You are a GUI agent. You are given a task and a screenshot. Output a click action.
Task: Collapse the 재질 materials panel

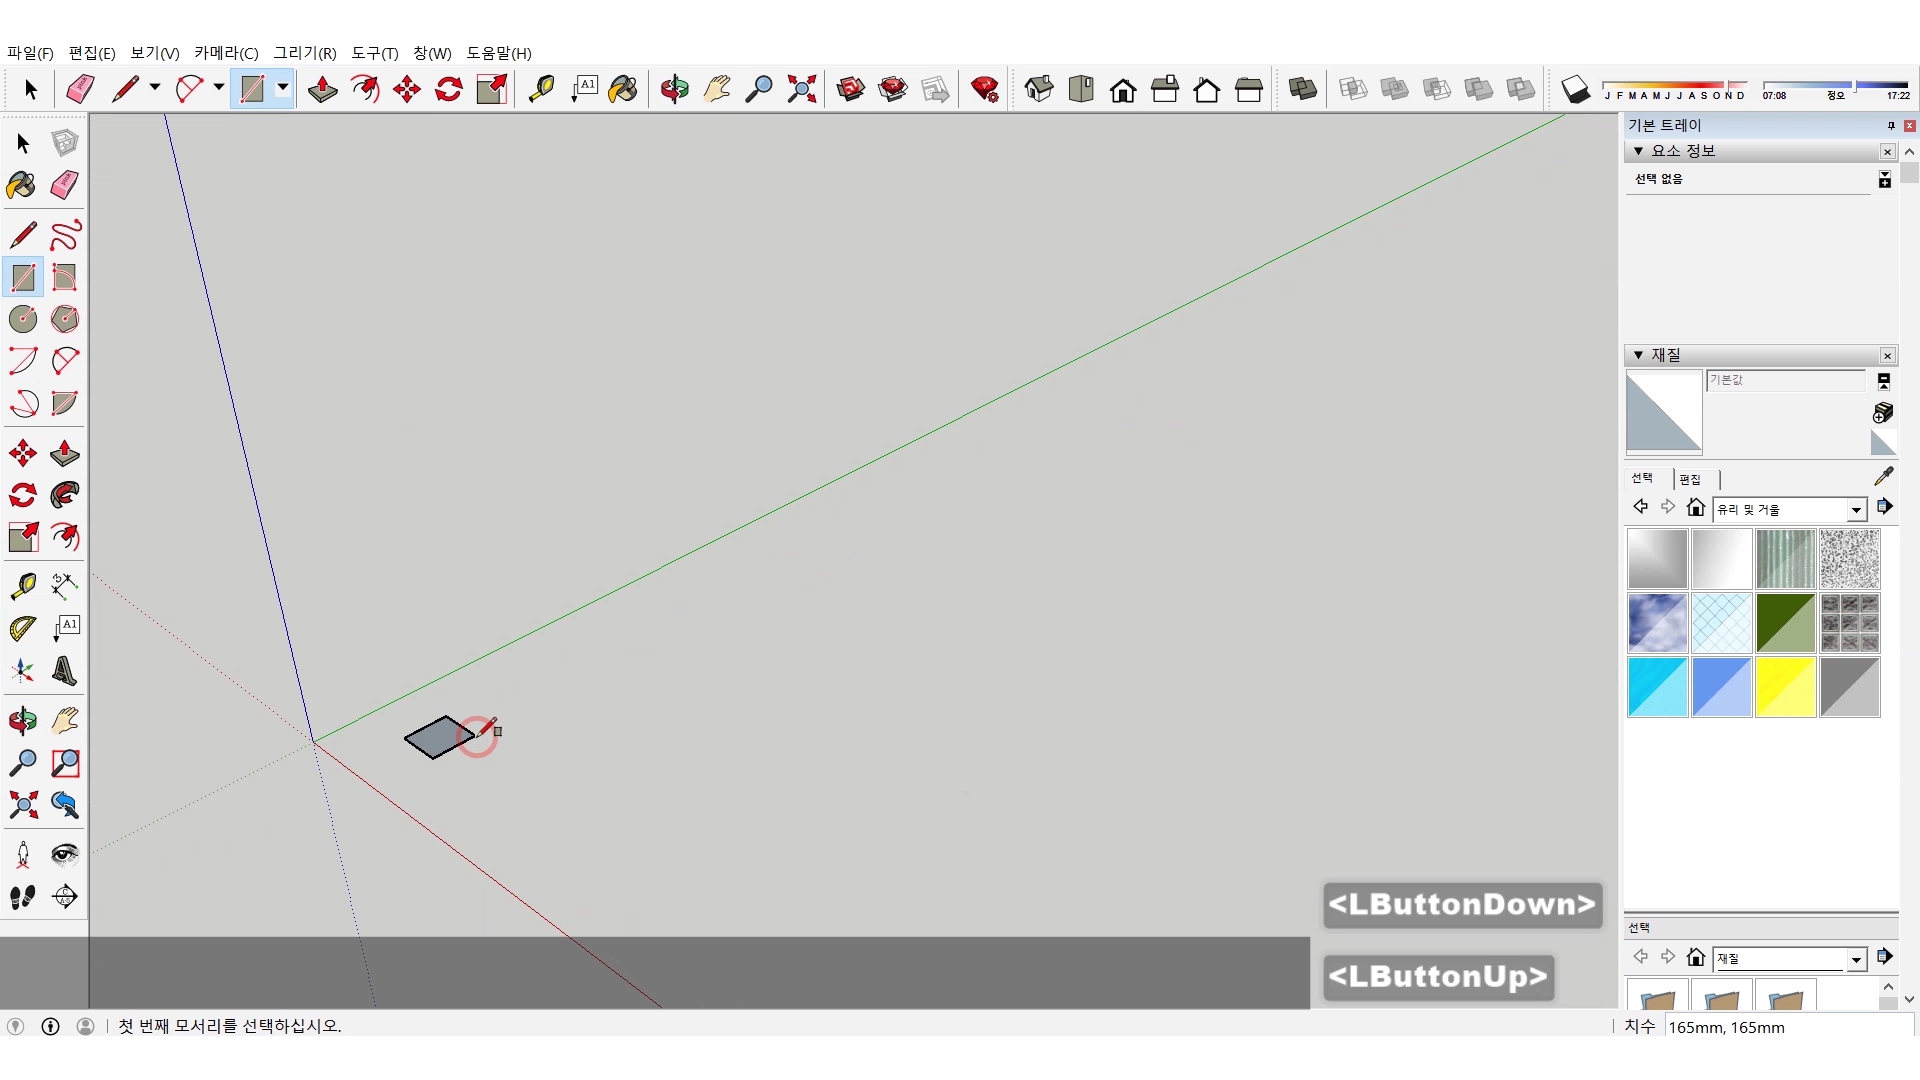coord(1638,355)
